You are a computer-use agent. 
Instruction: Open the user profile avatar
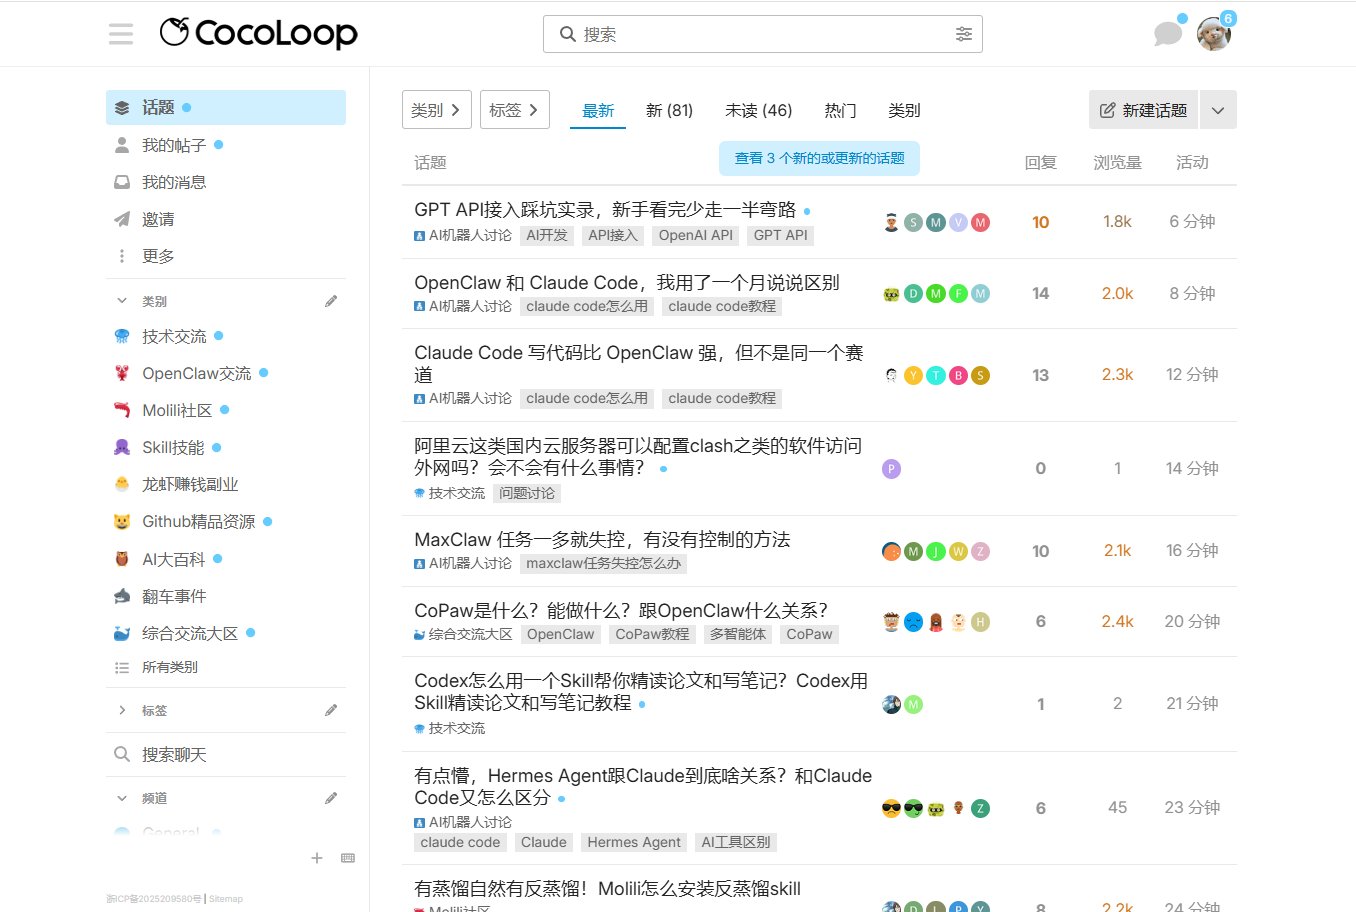1213,34
